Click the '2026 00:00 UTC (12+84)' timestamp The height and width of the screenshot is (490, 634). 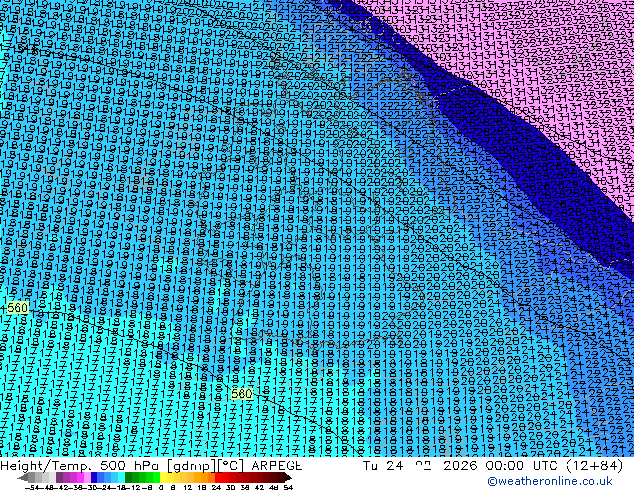[x=533, y=466]
